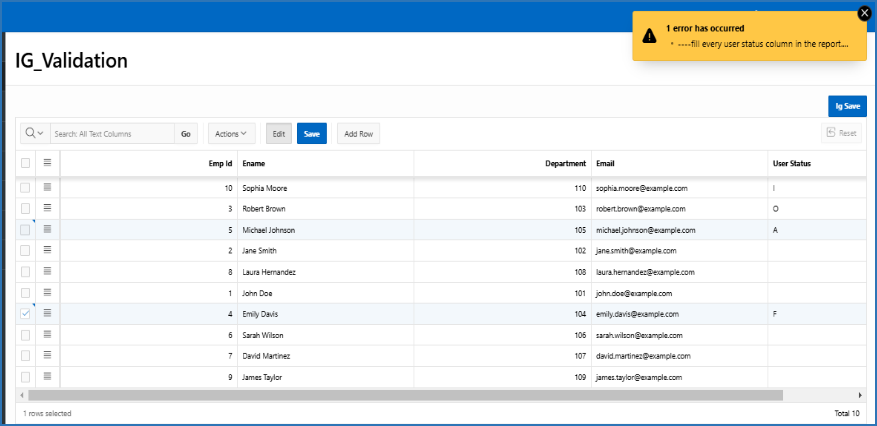The width and height of the screenshot is (877, 426).
Task: Close the error notification popup
Action: (x=864, y=13)
